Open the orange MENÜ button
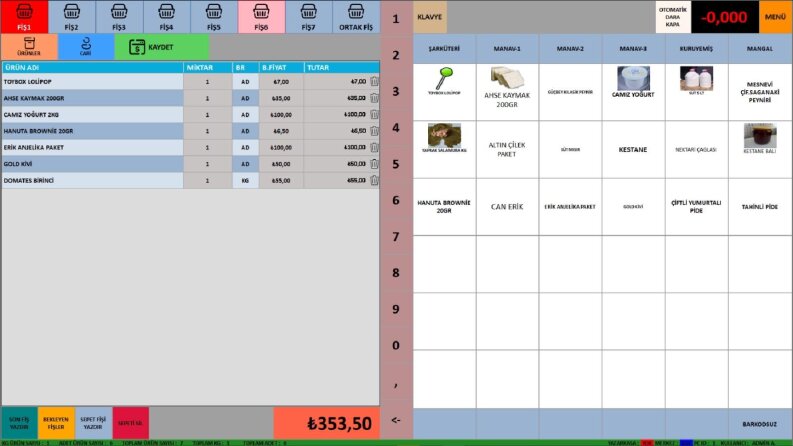This screenshot has height=446, width=793. coord(775,17)
